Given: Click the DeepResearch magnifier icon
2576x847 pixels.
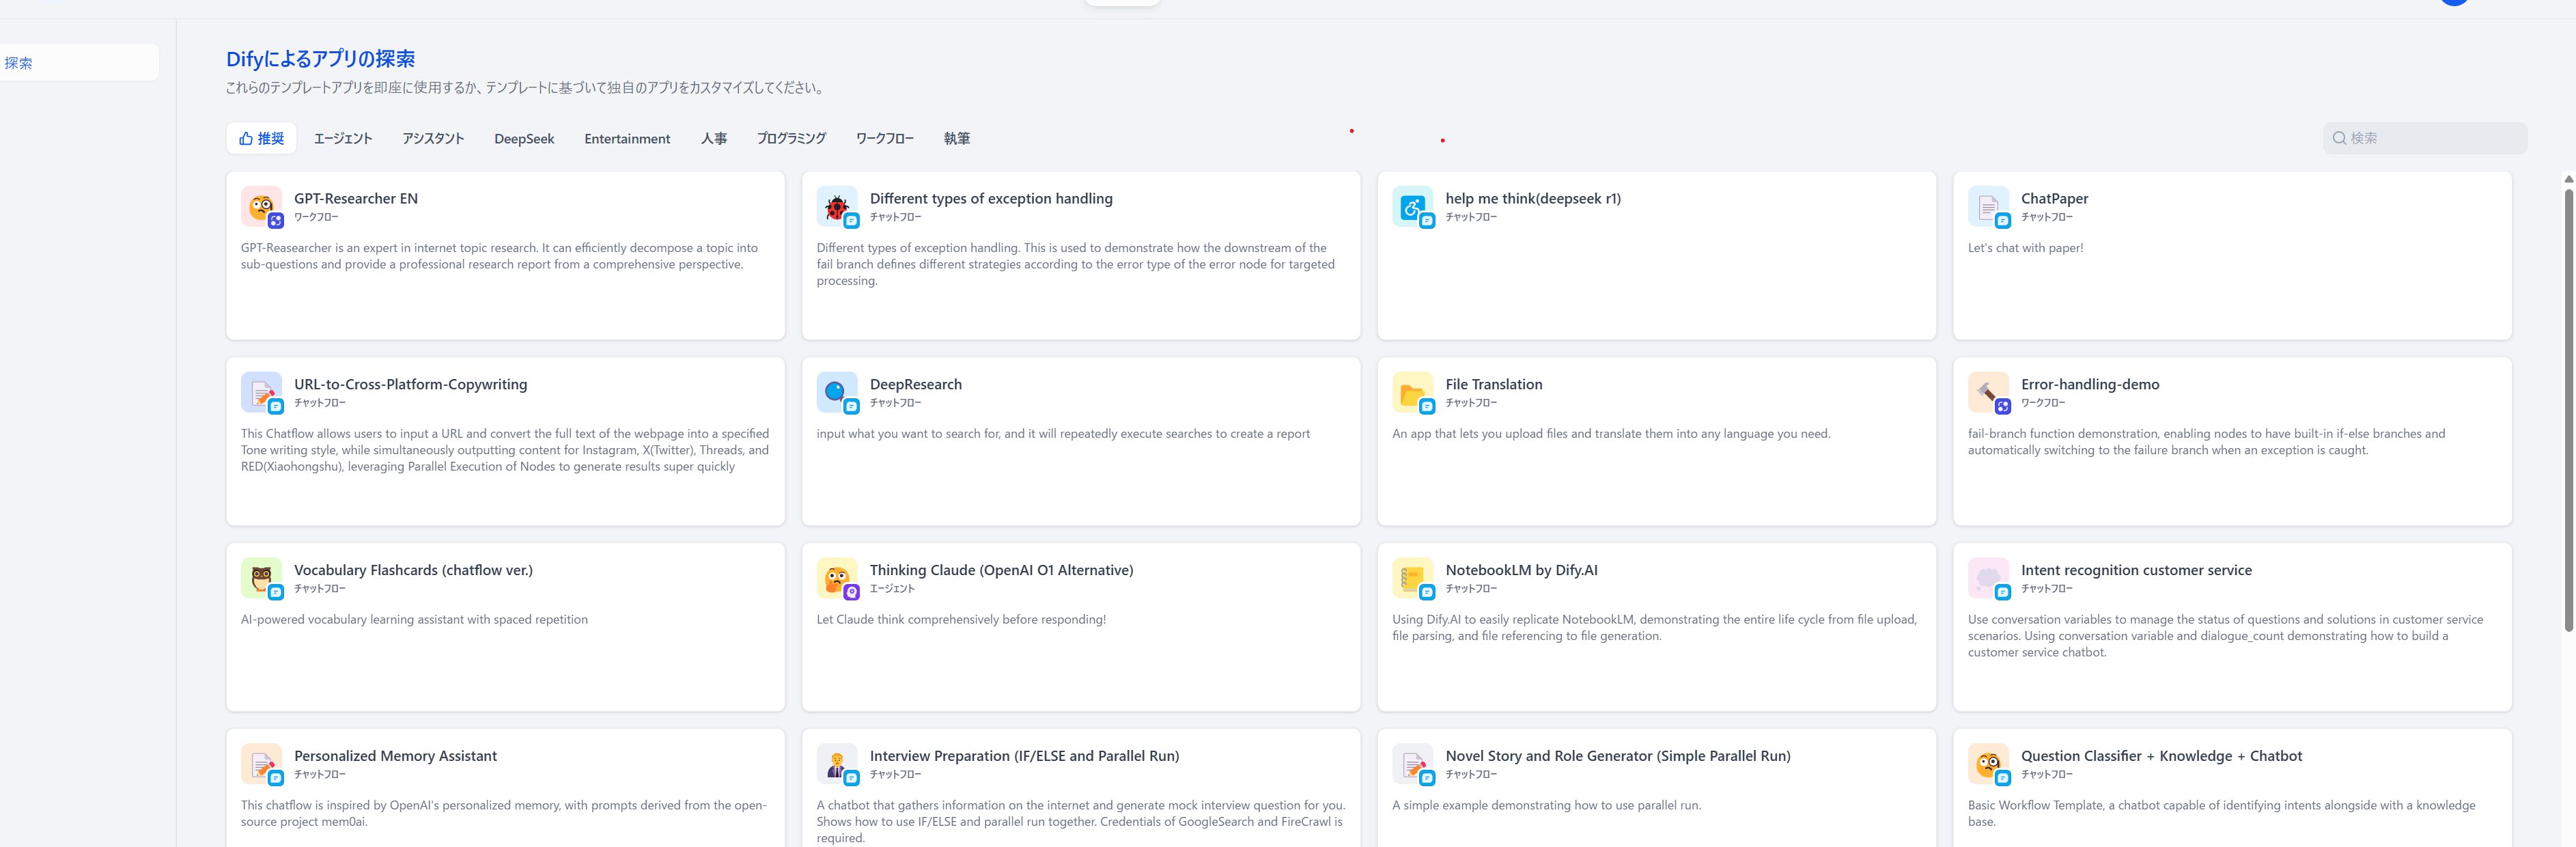Looking at the screenshot, I should pos(837,393).
